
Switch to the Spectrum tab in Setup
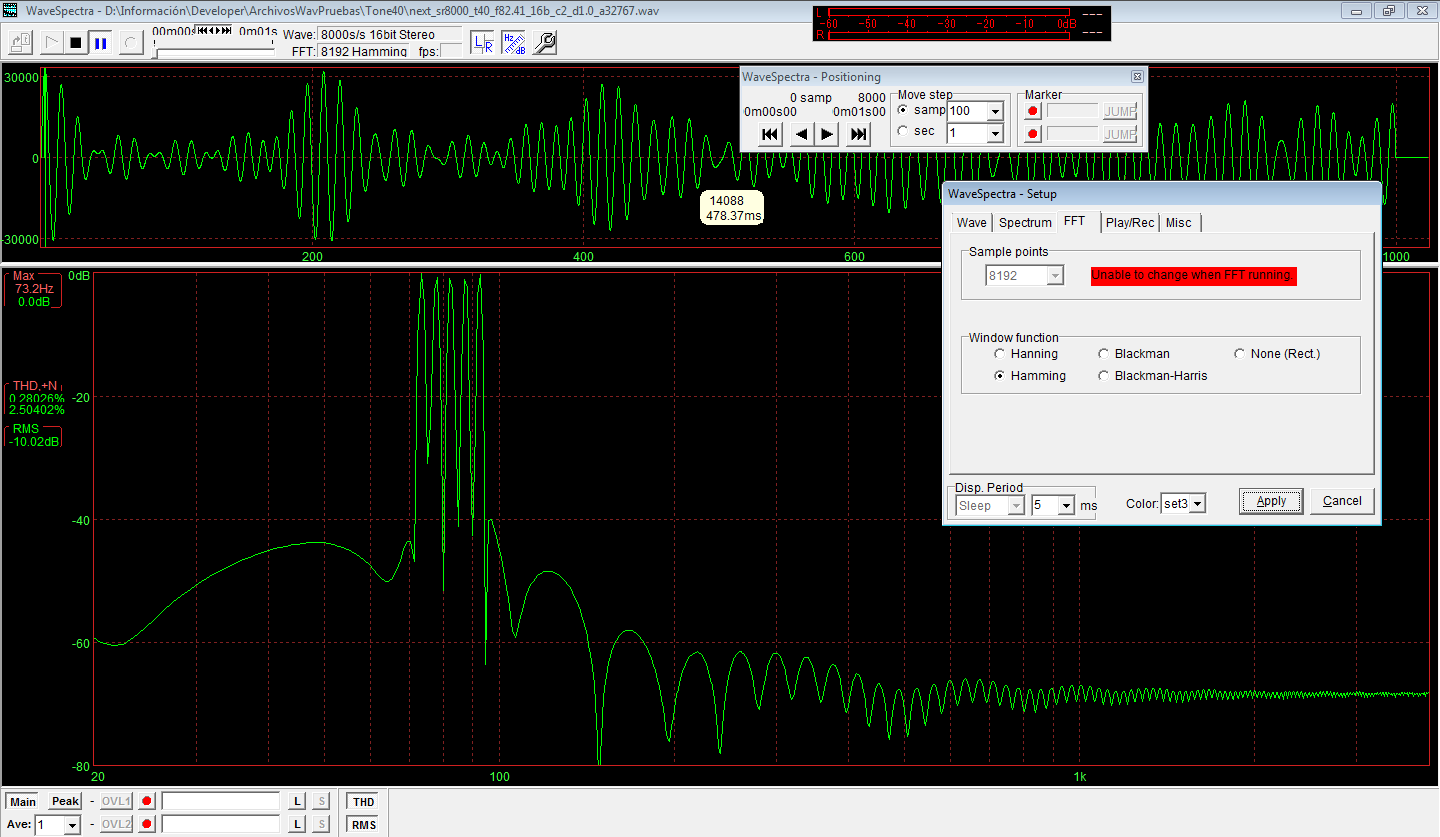click(x=1025, y=222)
